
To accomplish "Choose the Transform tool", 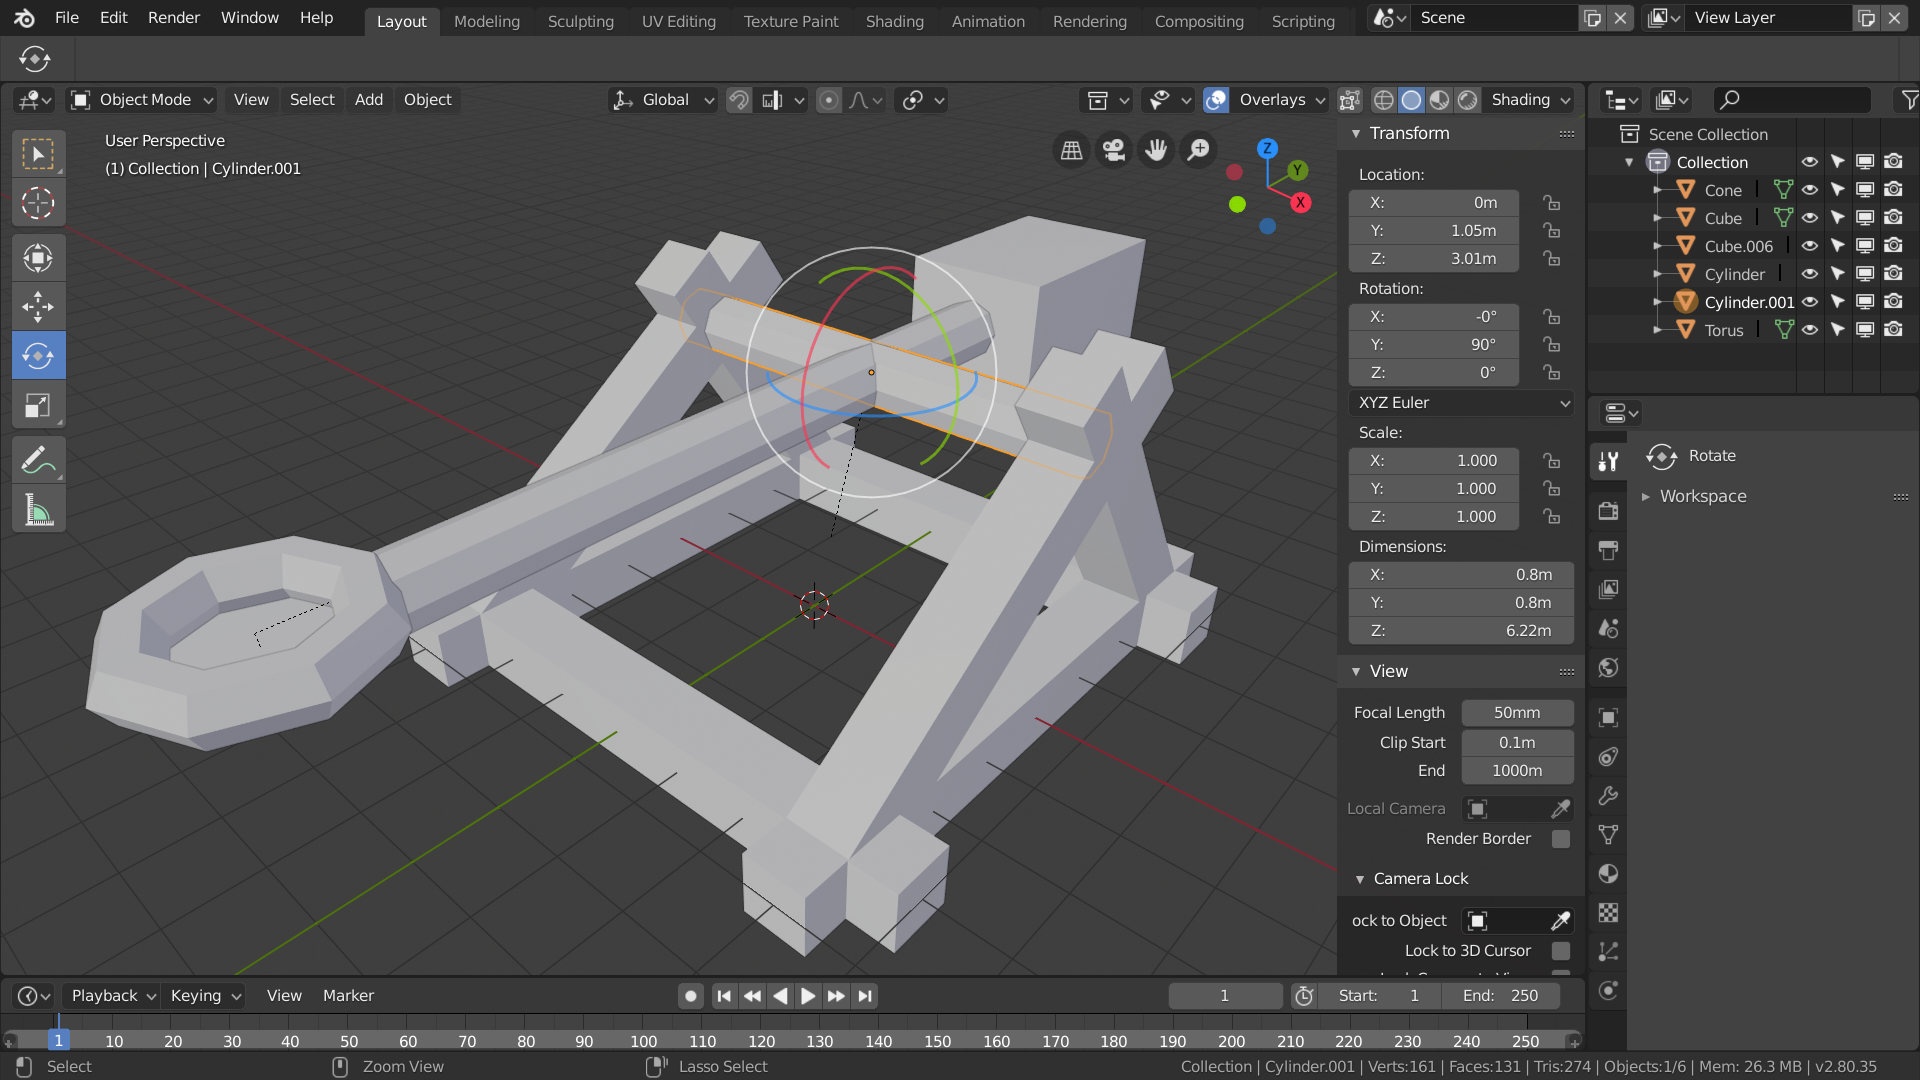I will click(x=38, y=258).
